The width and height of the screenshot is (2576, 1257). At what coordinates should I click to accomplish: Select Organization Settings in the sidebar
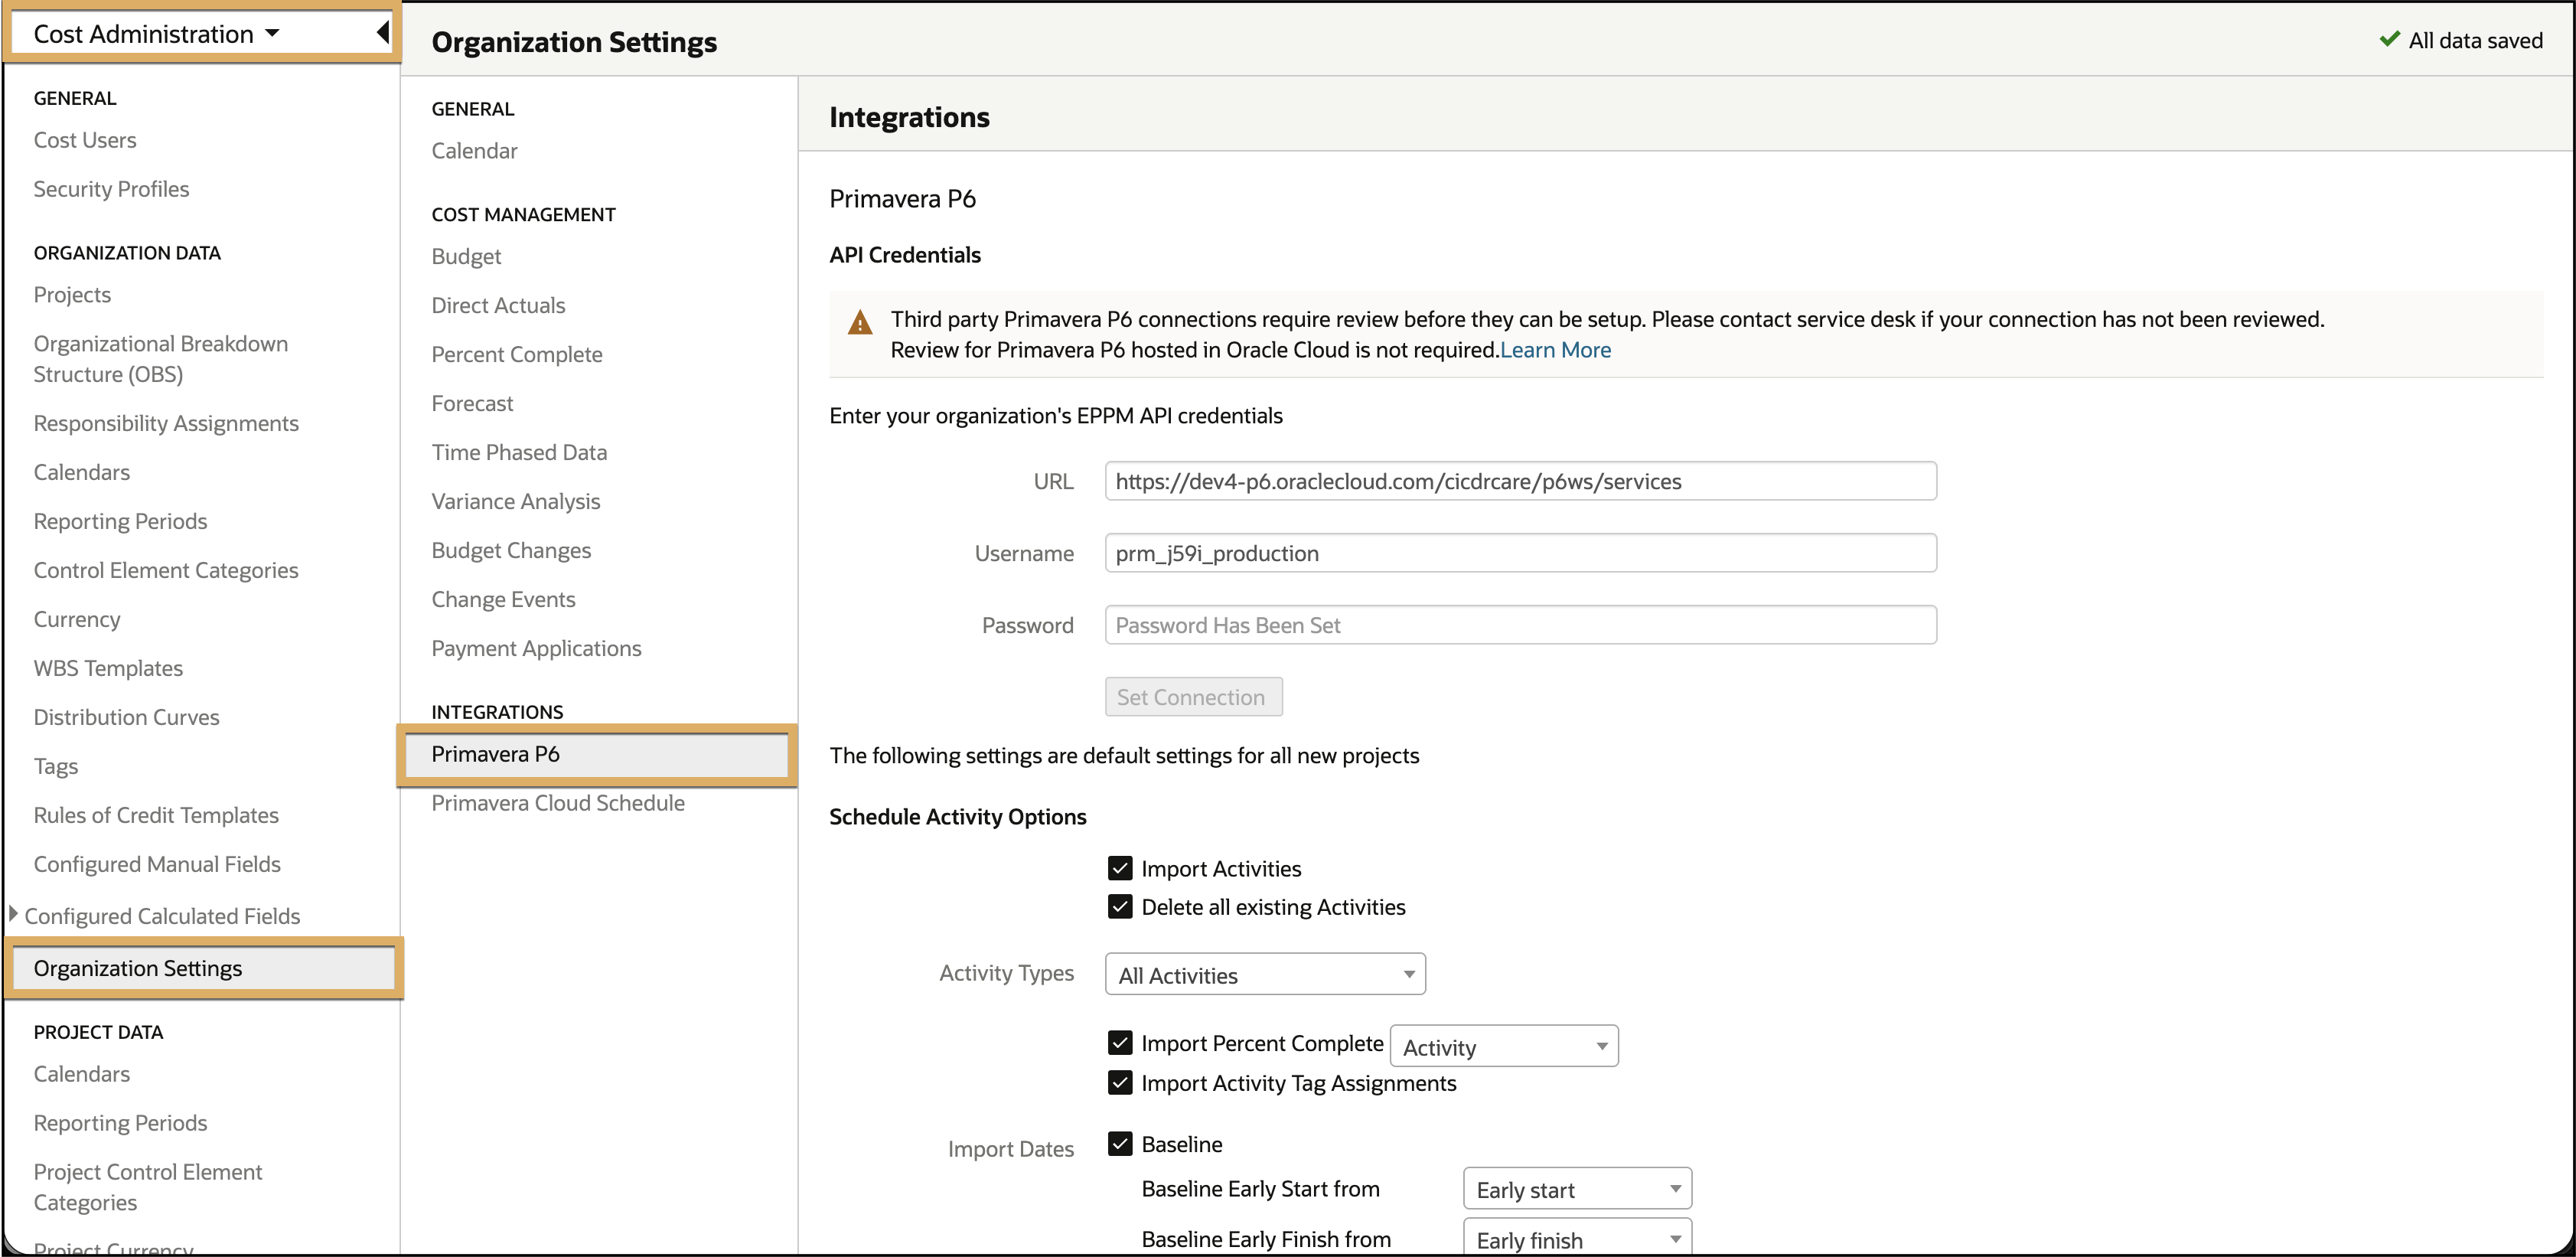click(x=203, y=968)
